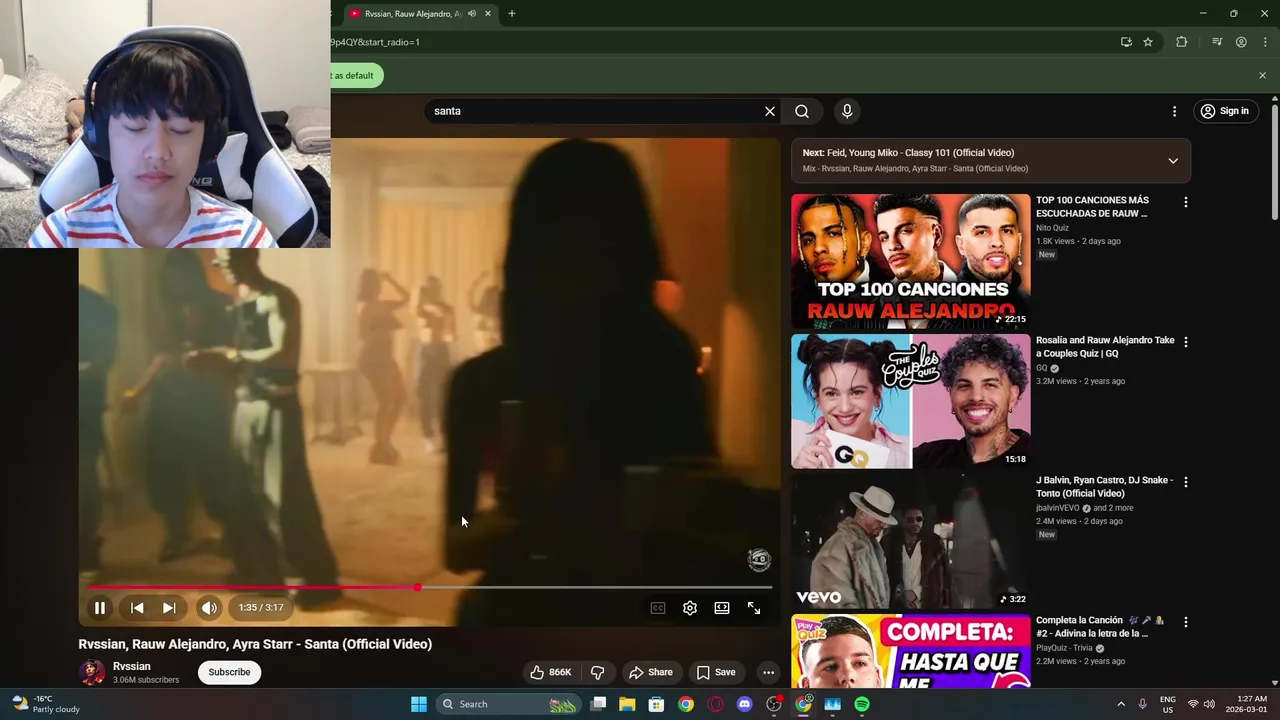Mute the video player volume

coord(208,608)
